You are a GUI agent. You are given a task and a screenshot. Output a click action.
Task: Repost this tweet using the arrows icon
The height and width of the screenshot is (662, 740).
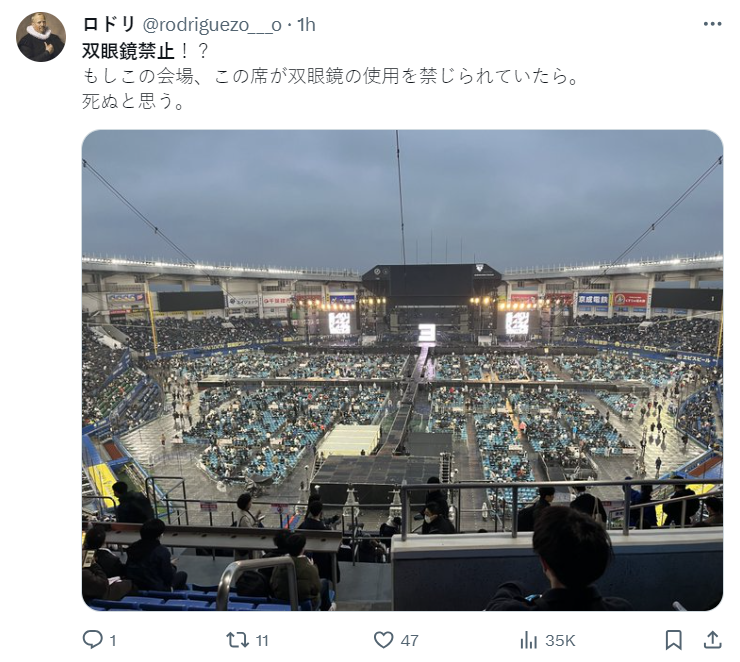pyautogui.click(x=237, y=640)
